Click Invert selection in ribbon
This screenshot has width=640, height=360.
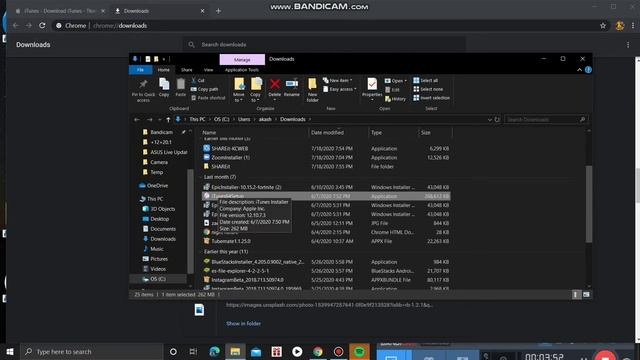[431, 98]
